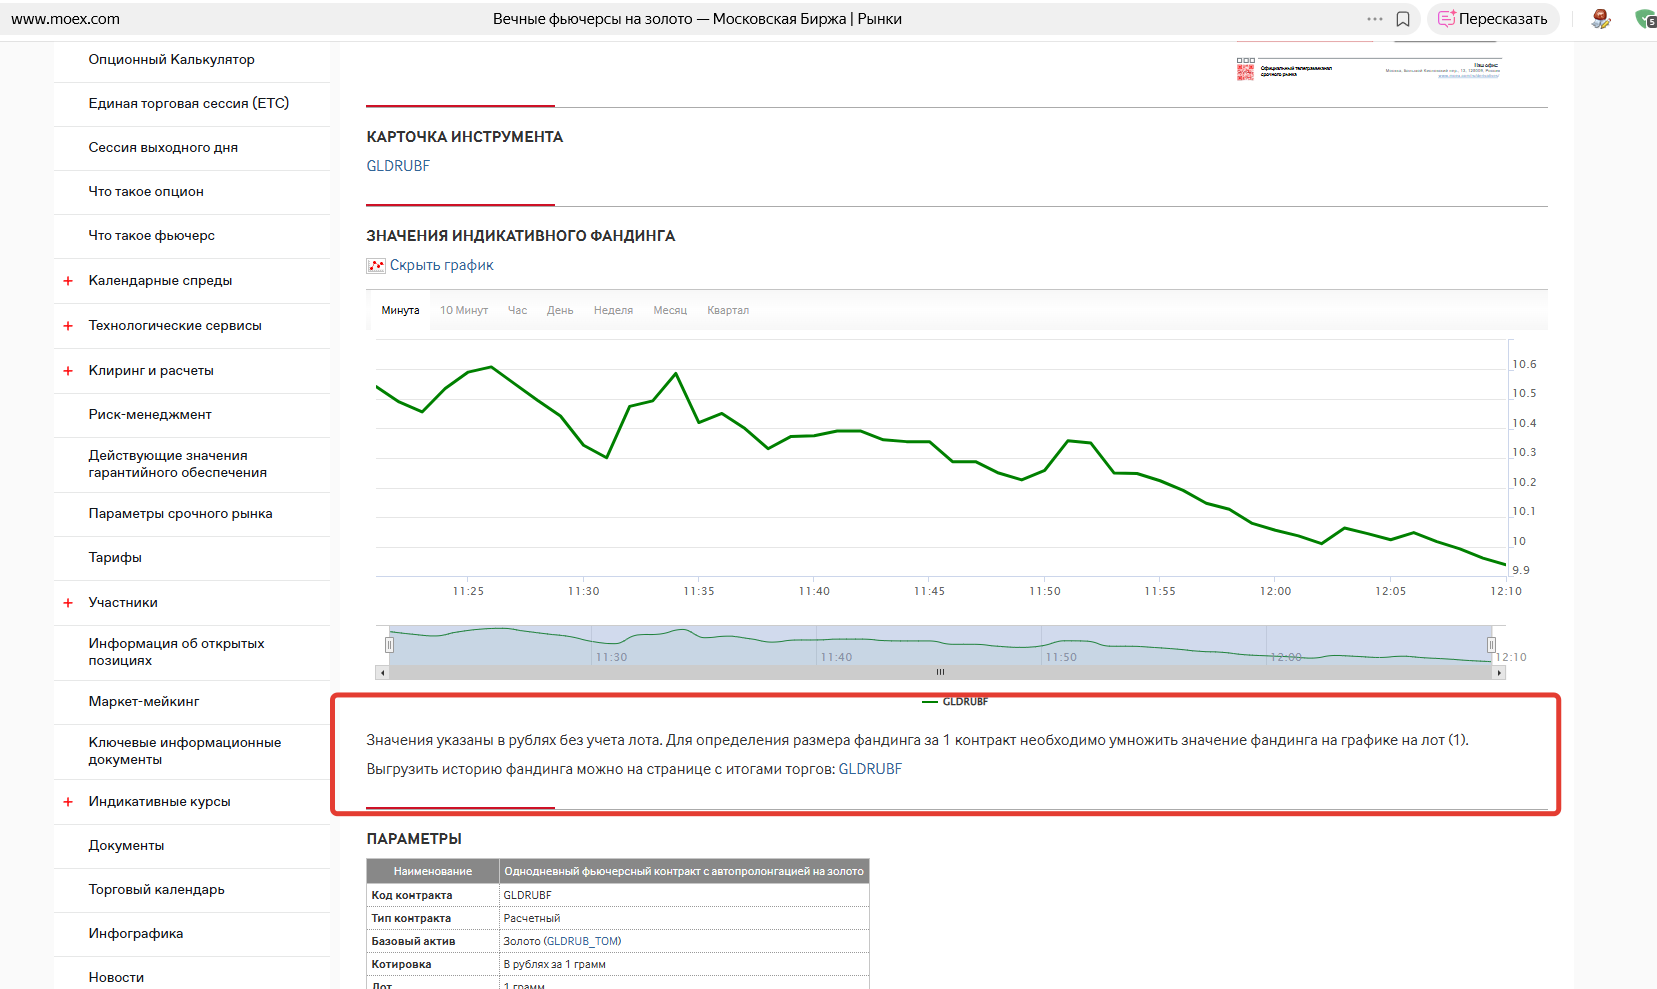This screenshot has height=989, width=1657.
Task: Click the chart navigator scrollbar thumb
Action: pyautogui.click(x=940, y=673)
